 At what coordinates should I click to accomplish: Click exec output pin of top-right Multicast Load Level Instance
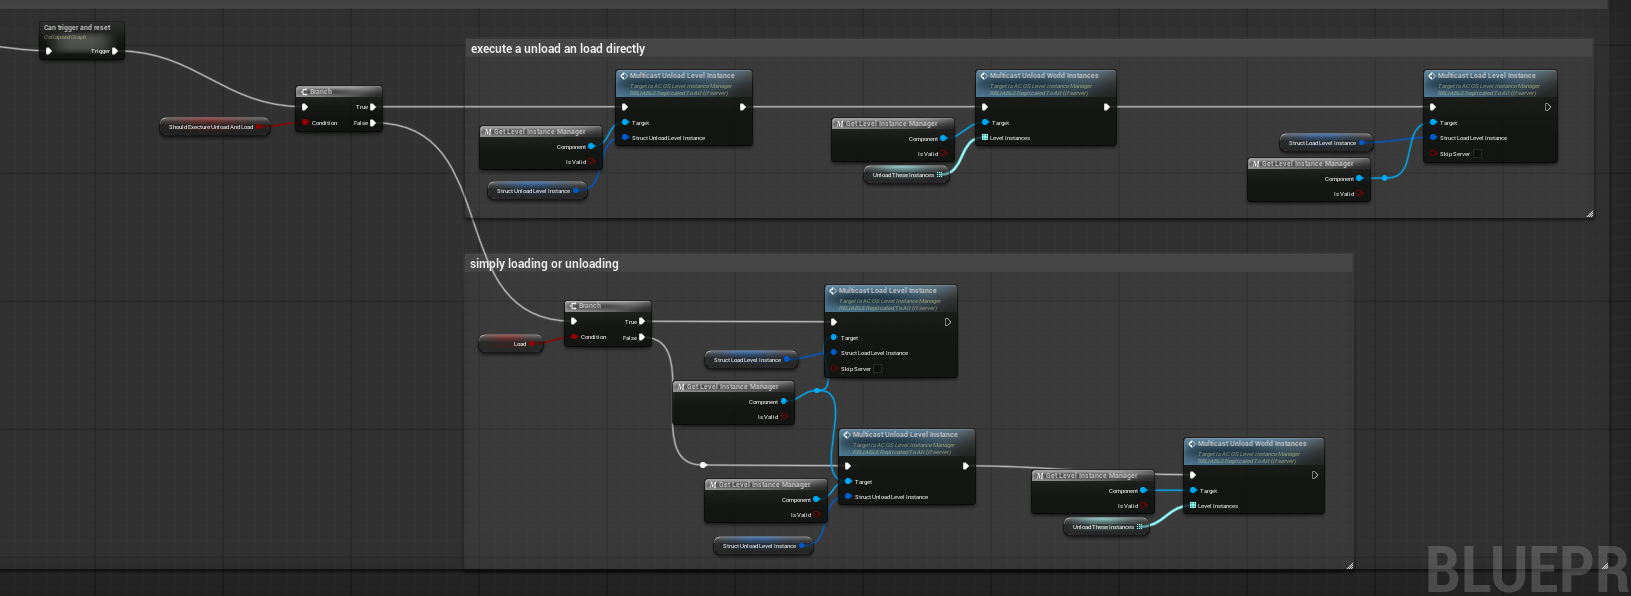[x=1547, y=107]
